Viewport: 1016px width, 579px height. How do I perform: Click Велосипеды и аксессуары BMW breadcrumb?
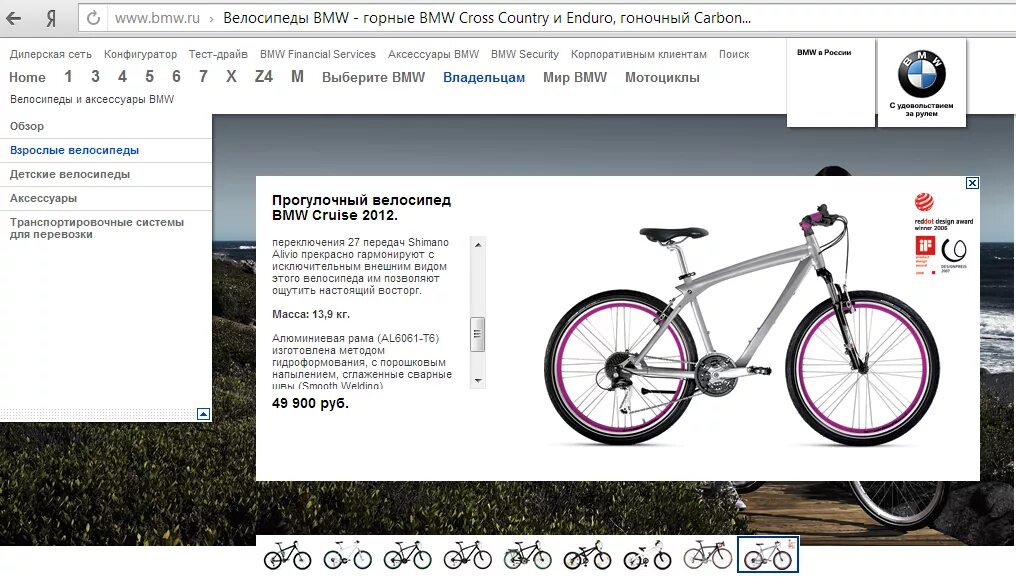click(92, 99)
